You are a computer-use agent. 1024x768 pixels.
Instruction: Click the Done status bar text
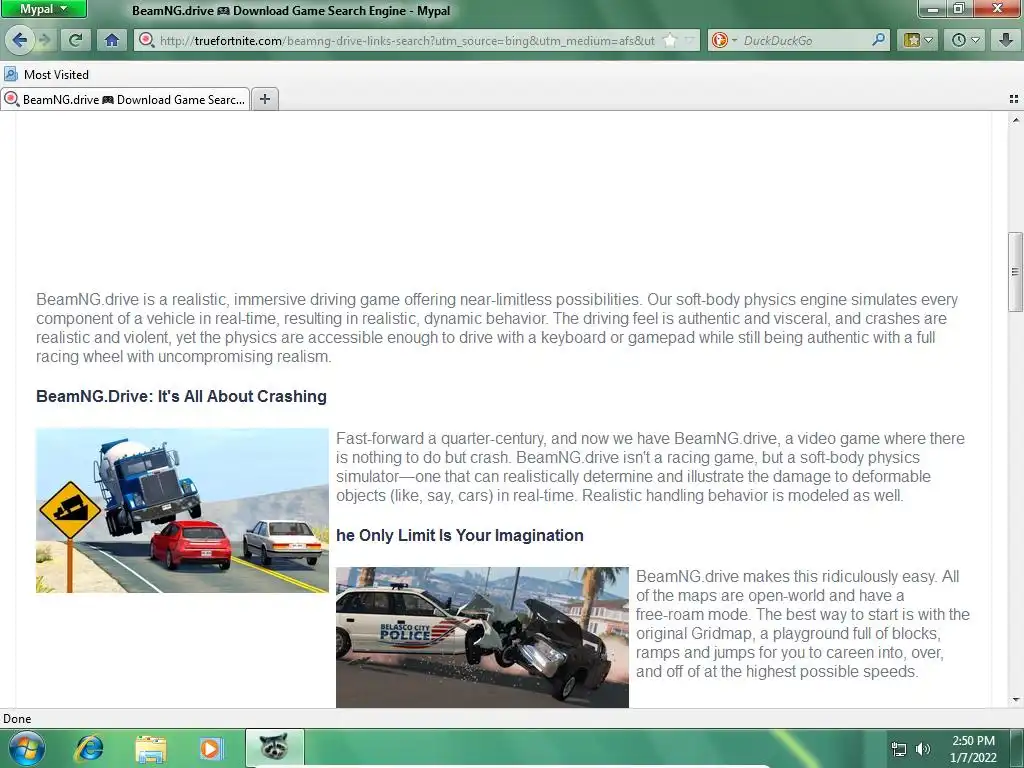pyautogui.click(x=17, y=718)
